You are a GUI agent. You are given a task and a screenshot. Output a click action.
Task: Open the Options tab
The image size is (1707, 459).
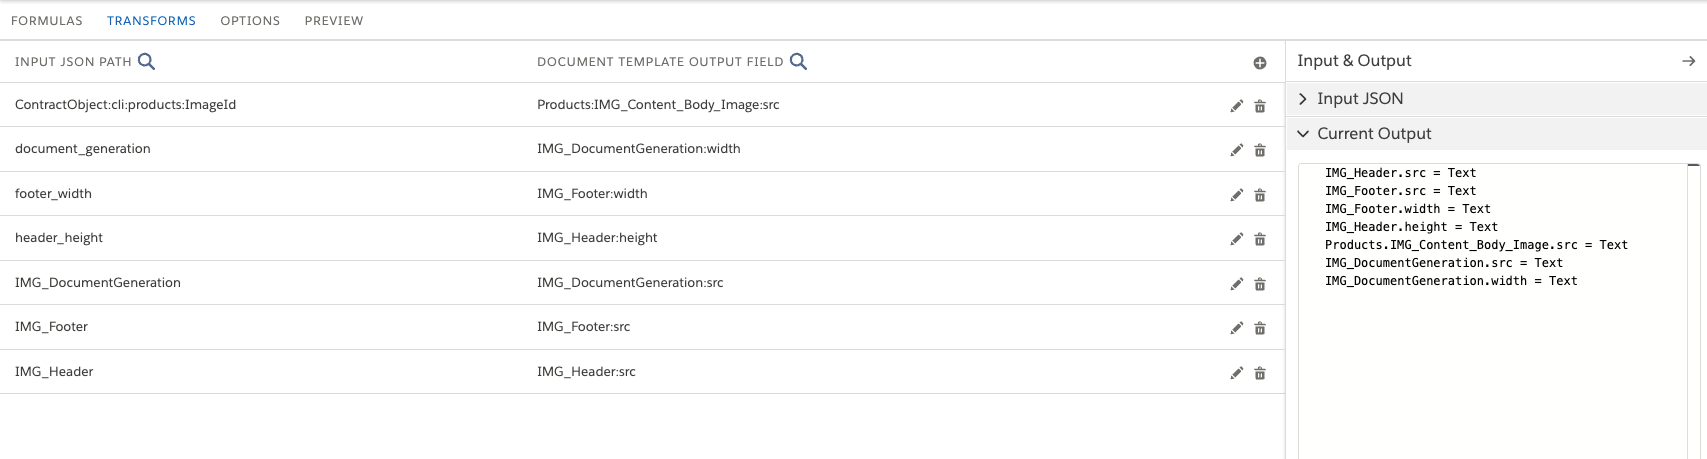point(250,21)
